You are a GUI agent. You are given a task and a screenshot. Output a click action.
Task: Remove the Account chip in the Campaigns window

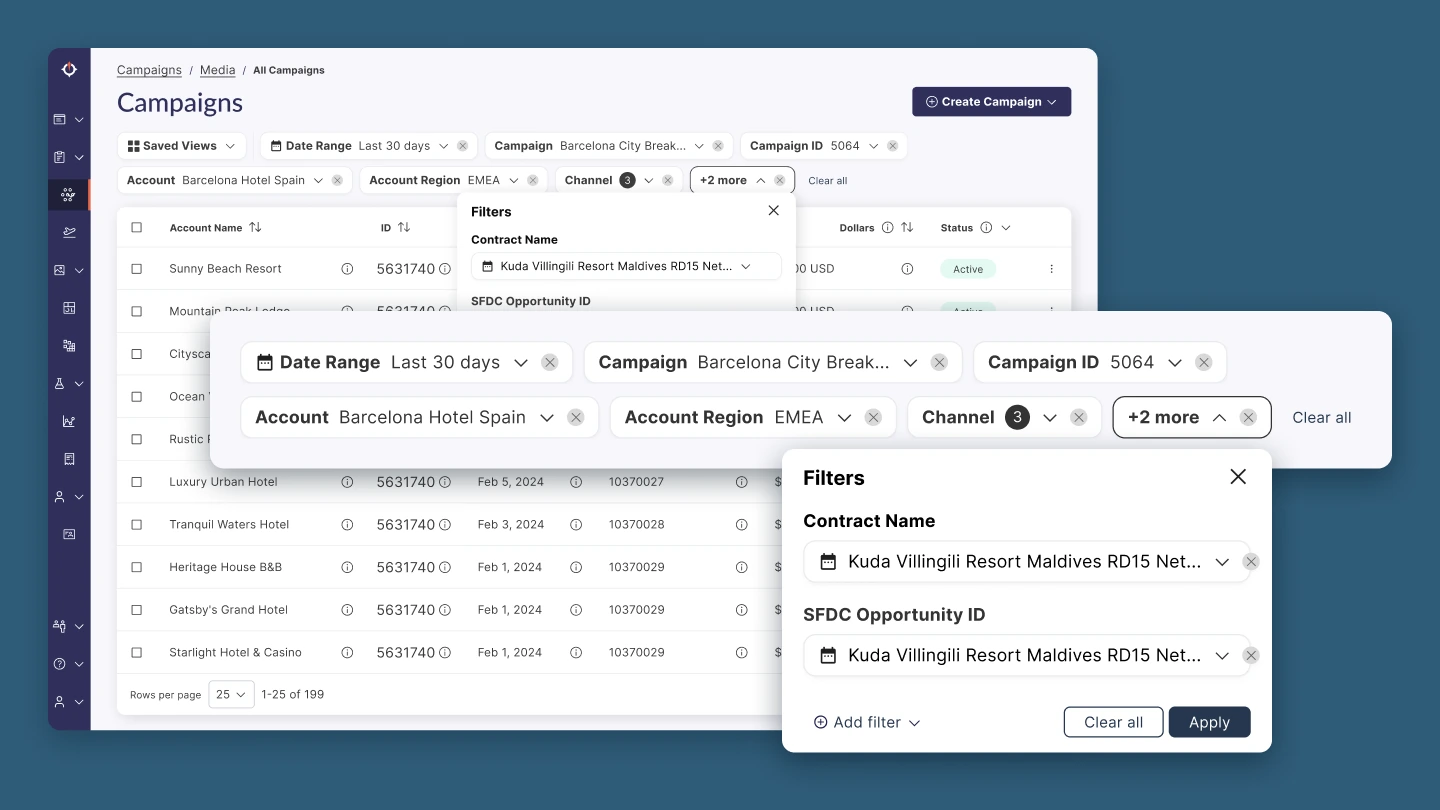coord(337,181)
